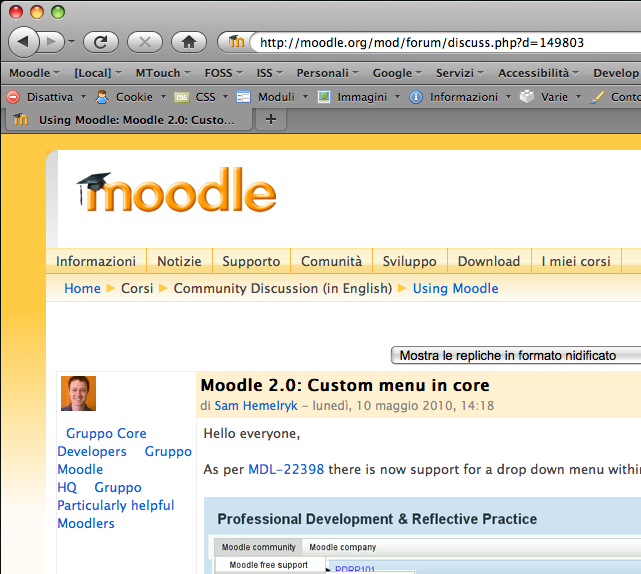
Task: Open the Moodle bookmarks folder
Action: pos(34,73)
